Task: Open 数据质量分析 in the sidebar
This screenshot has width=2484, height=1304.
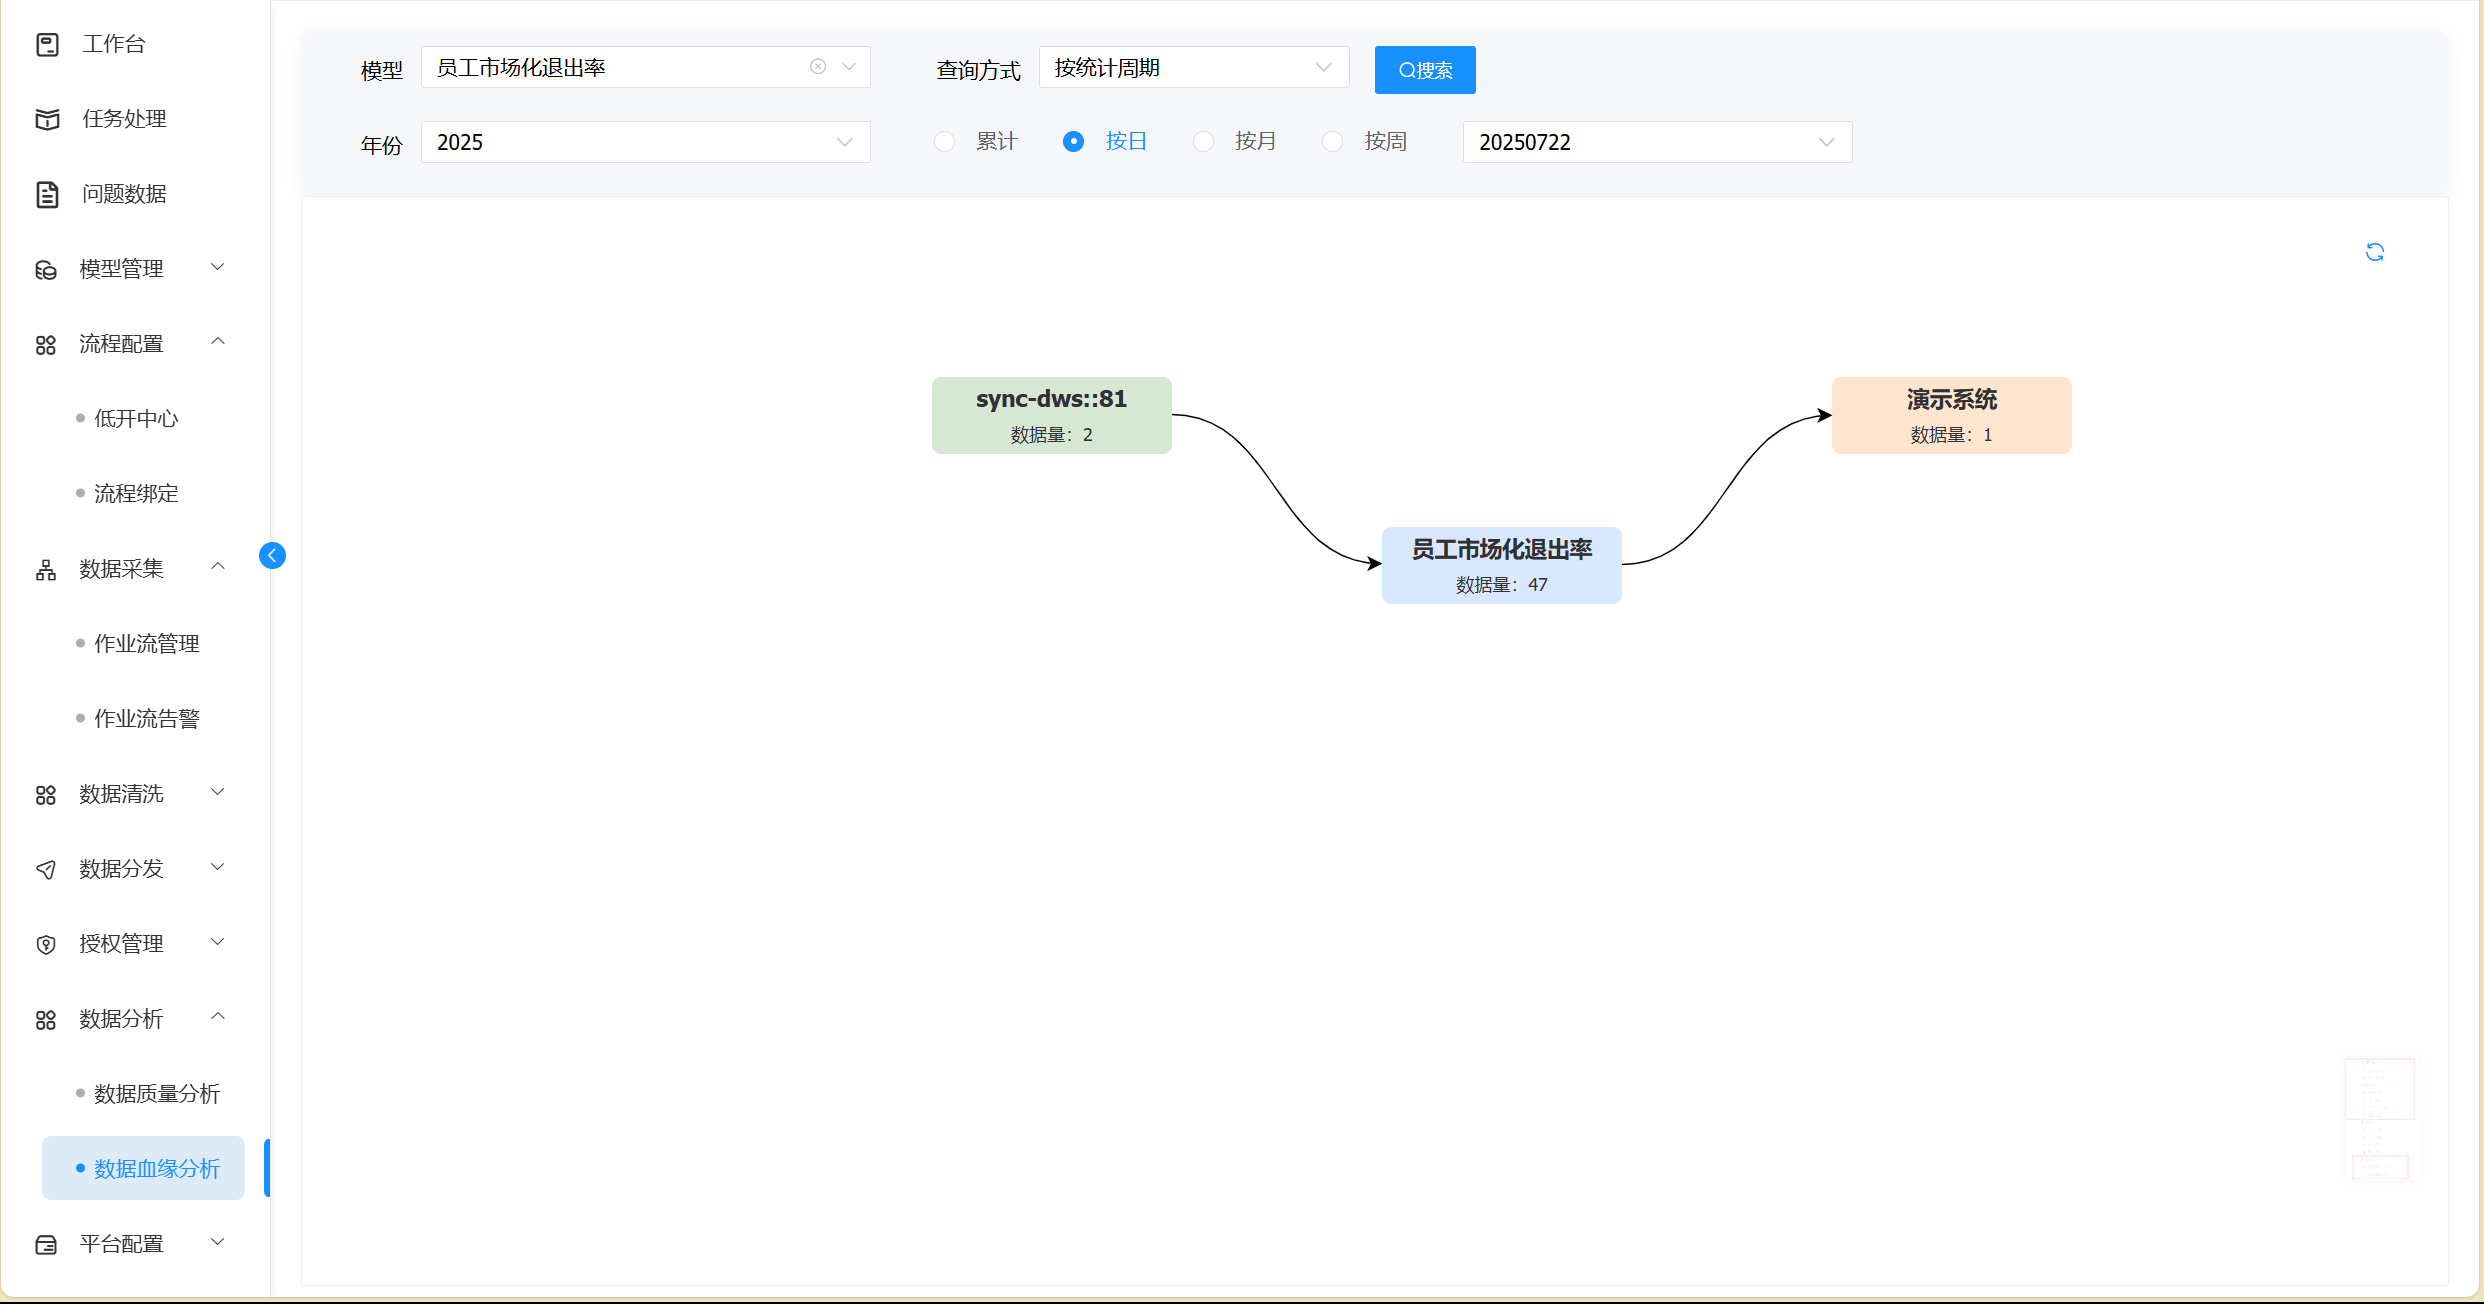Action: (157, 1094)
